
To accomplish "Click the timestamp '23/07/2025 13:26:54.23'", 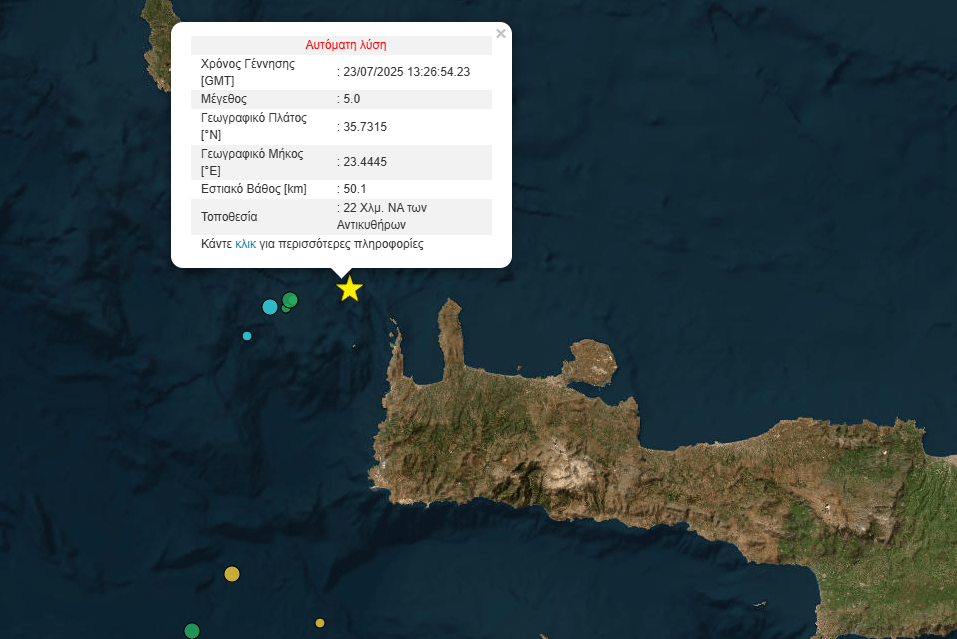I will coord(406,72).
